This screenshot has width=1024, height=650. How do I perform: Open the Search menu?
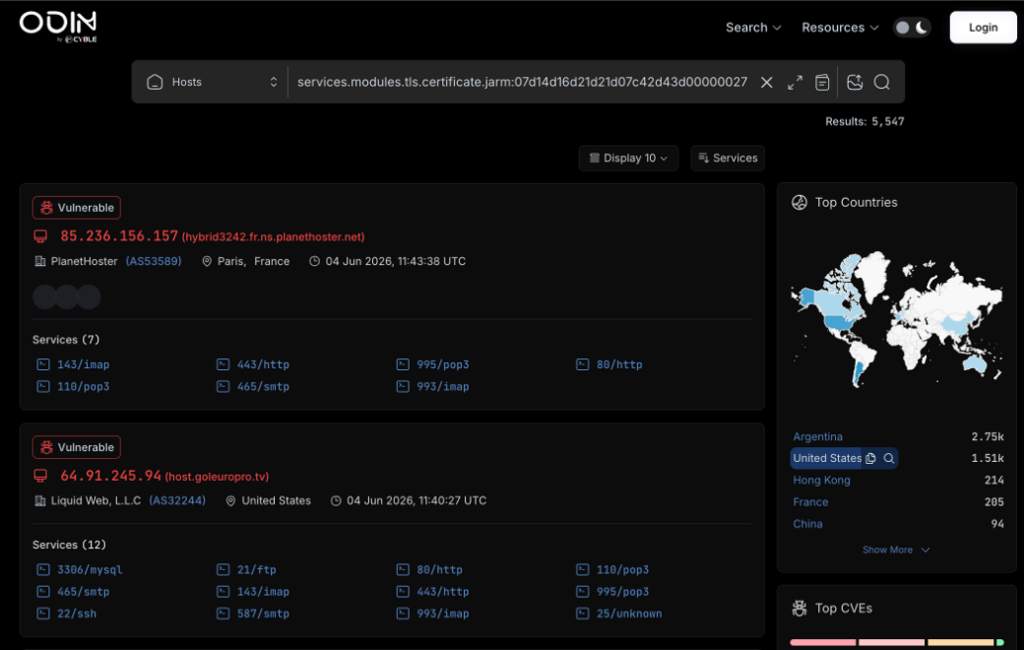[753, 27]
